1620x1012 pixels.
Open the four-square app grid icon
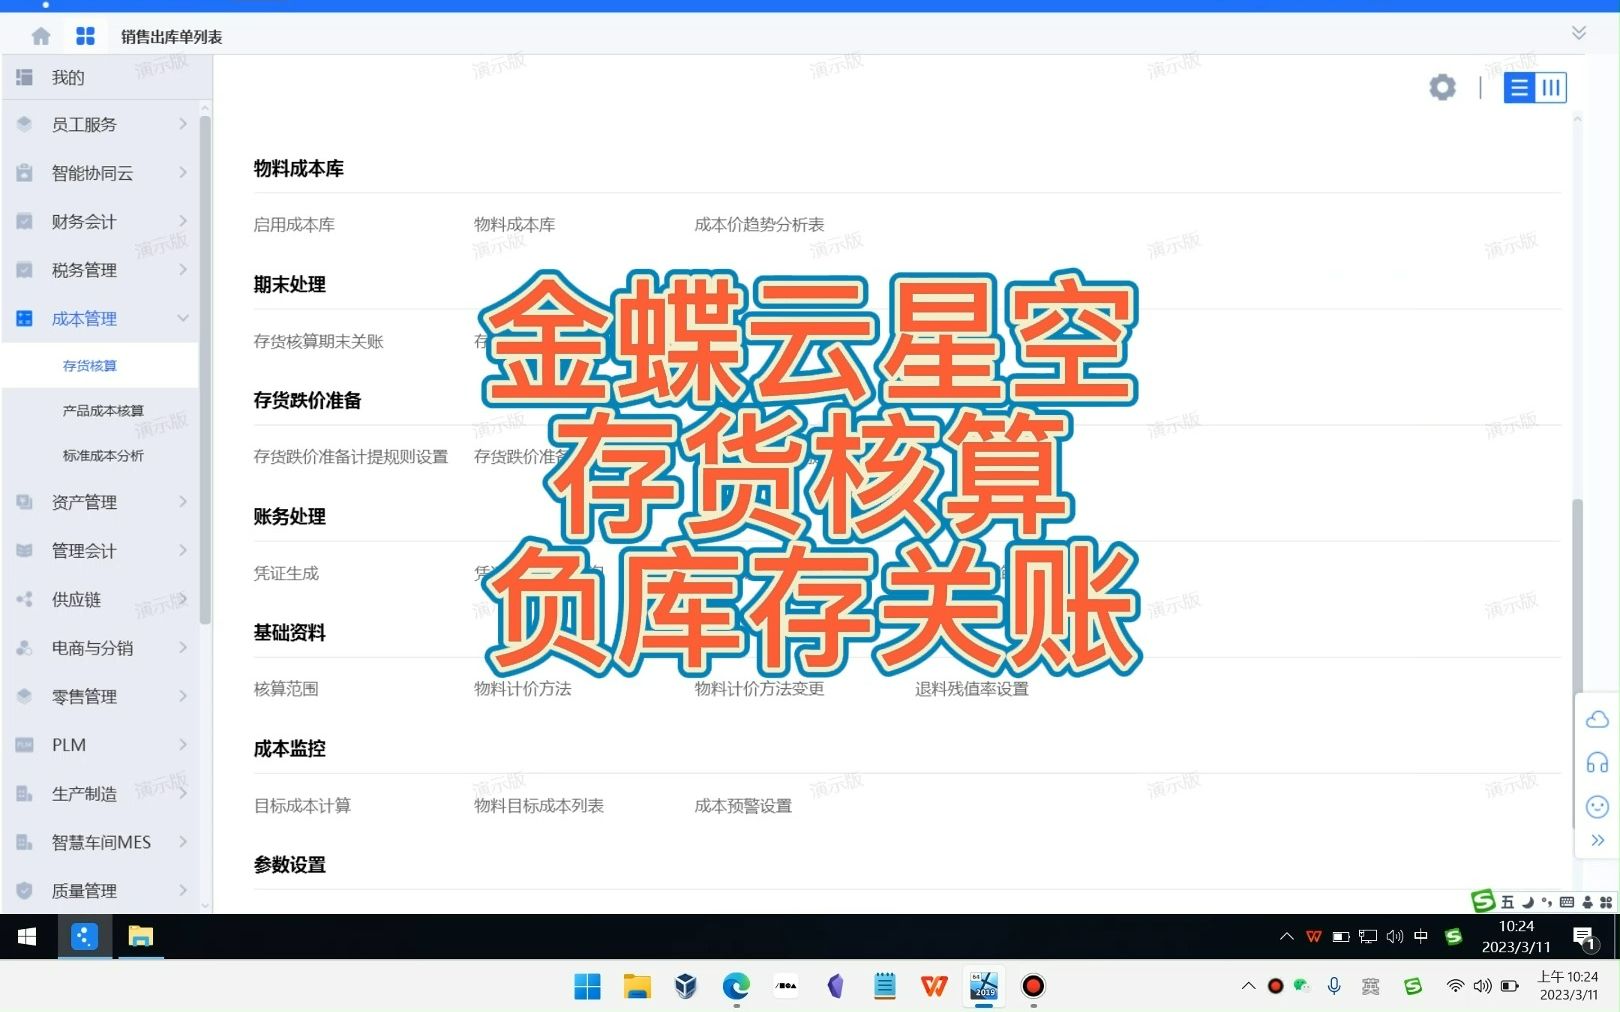tap(85, 36)
